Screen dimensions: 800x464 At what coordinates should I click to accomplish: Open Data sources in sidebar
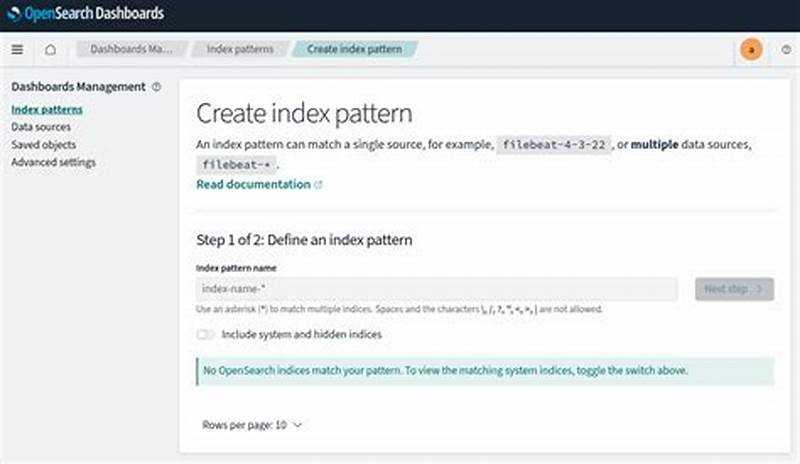click(41, 127)
